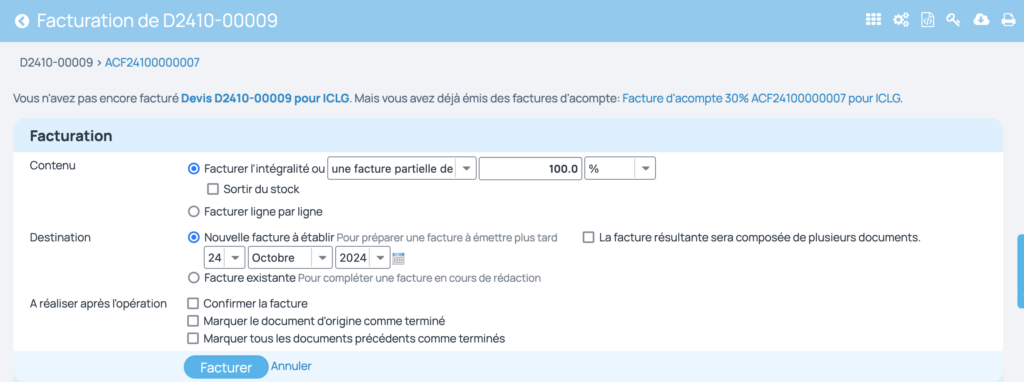Click the printer icon
Screen dimensions: 1024x382
click(1008, 21)
